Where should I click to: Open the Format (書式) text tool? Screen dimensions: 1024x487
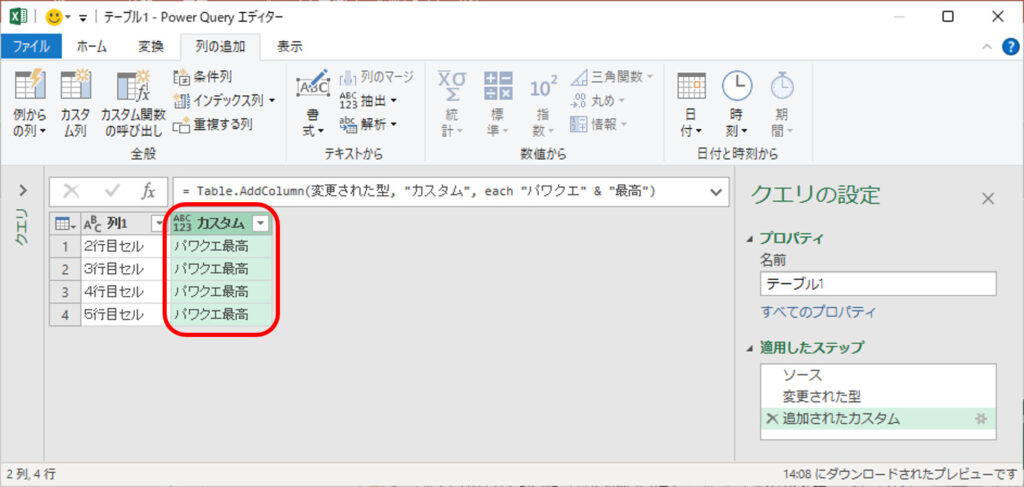(x=313, y=103)
